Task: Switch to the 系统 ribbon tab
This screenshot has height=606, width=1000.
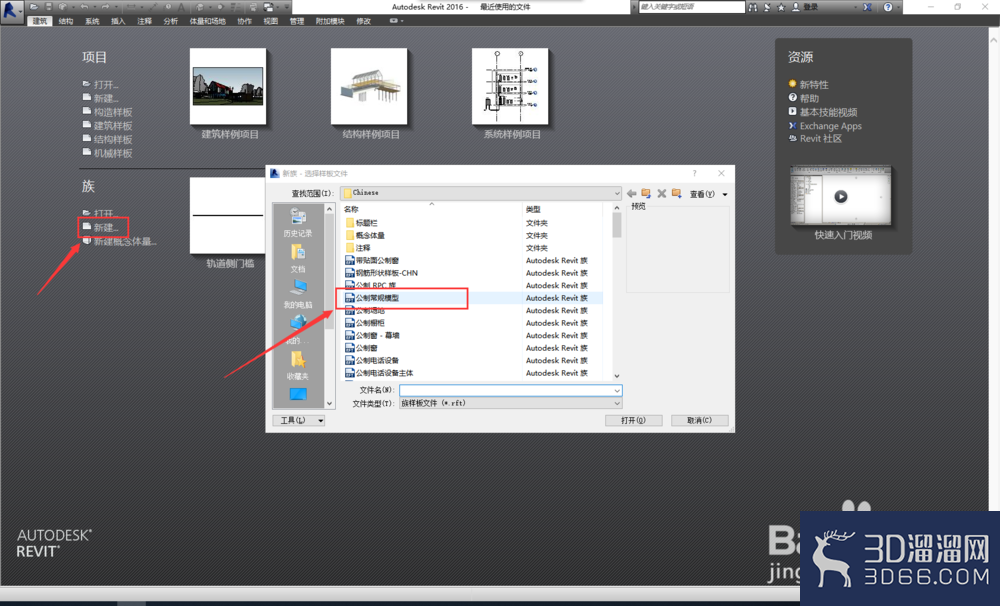Action: coord(92,21)
